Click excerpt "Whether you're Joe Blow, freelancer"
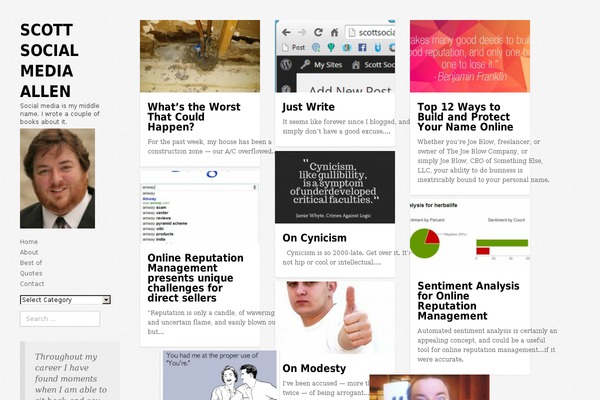 point(483,161)
